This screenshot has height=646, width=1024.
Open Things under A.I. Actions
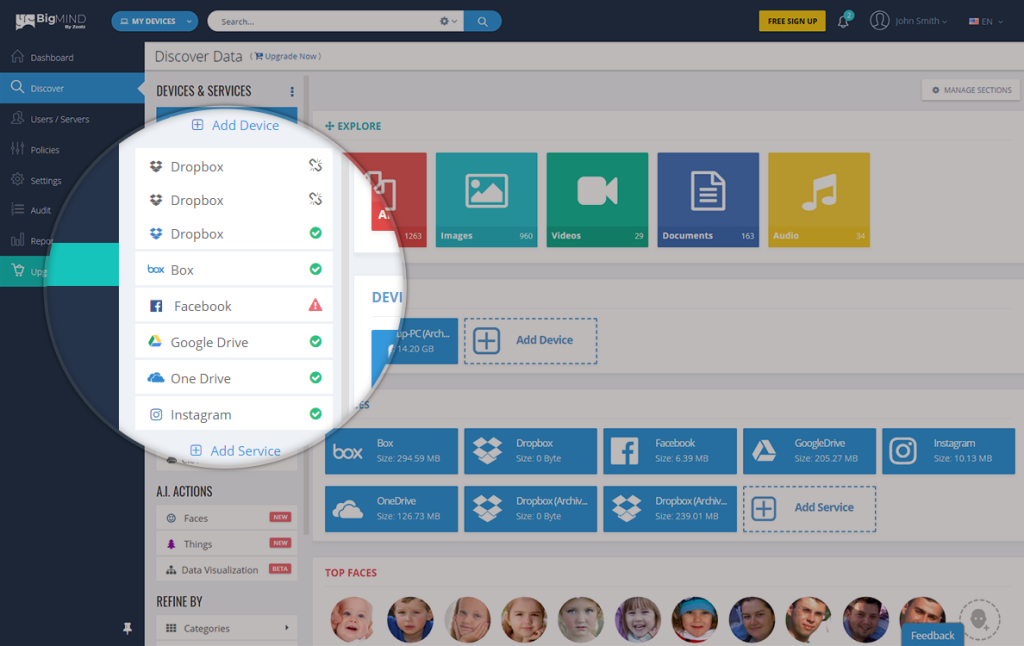coord(227,543)
